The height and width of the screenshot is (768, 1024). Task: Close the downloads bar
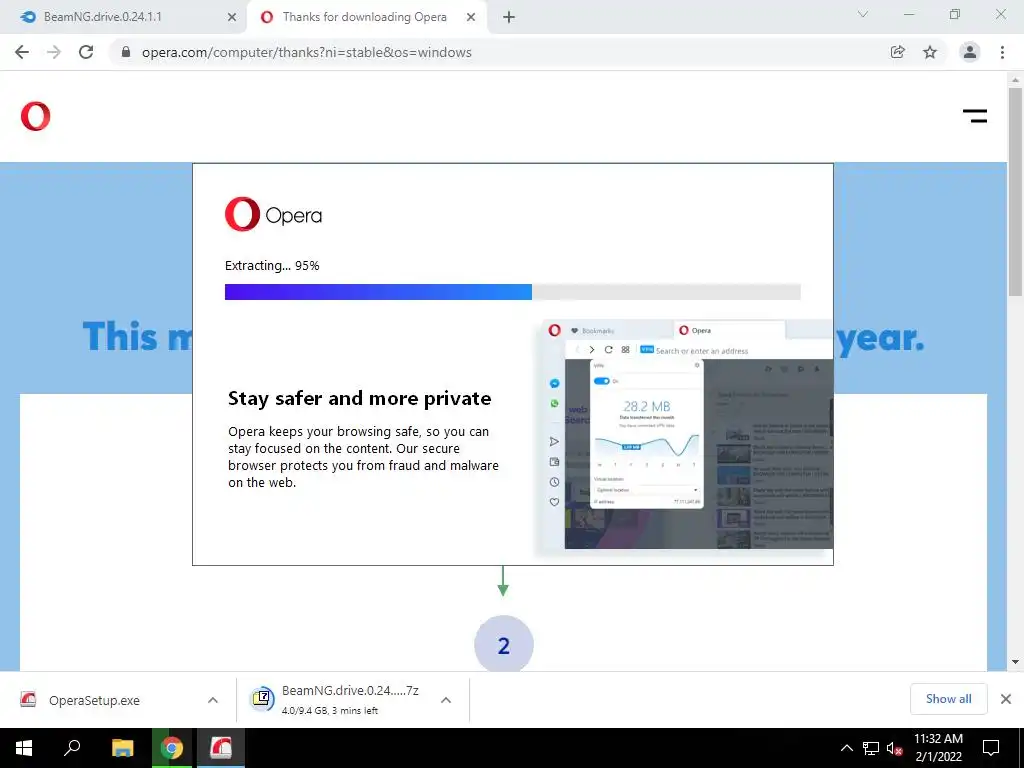pyautogui.click(x=1006, y=699)
